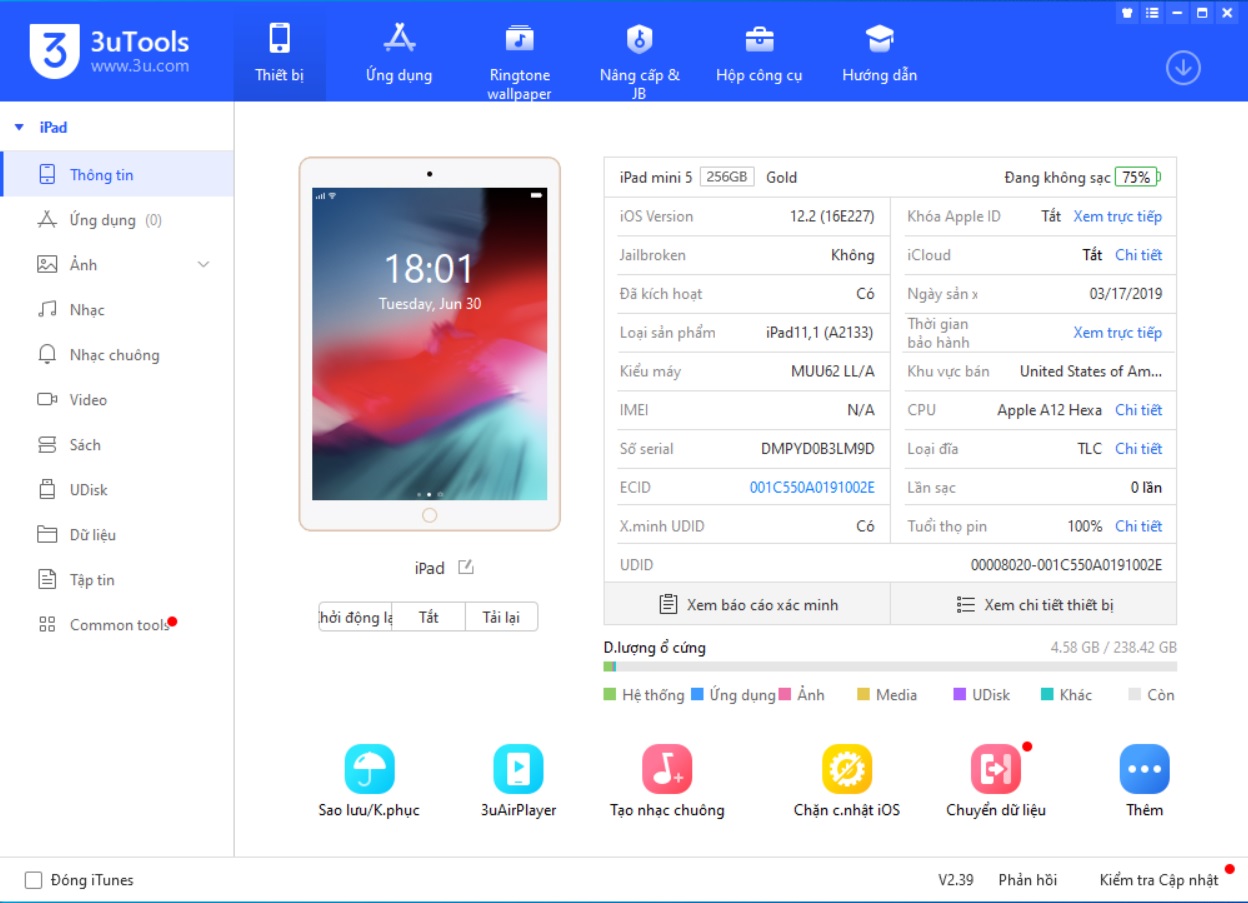
Task: Open the download manager arrow icon
Action: click(1183, 68)
